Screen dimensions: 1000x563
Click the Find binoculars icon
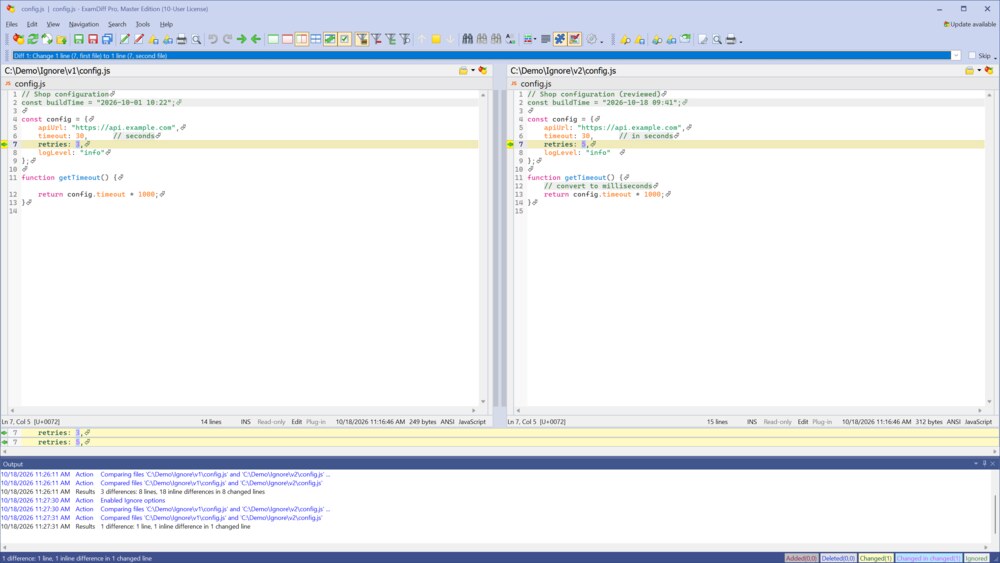tap(467, 40)
